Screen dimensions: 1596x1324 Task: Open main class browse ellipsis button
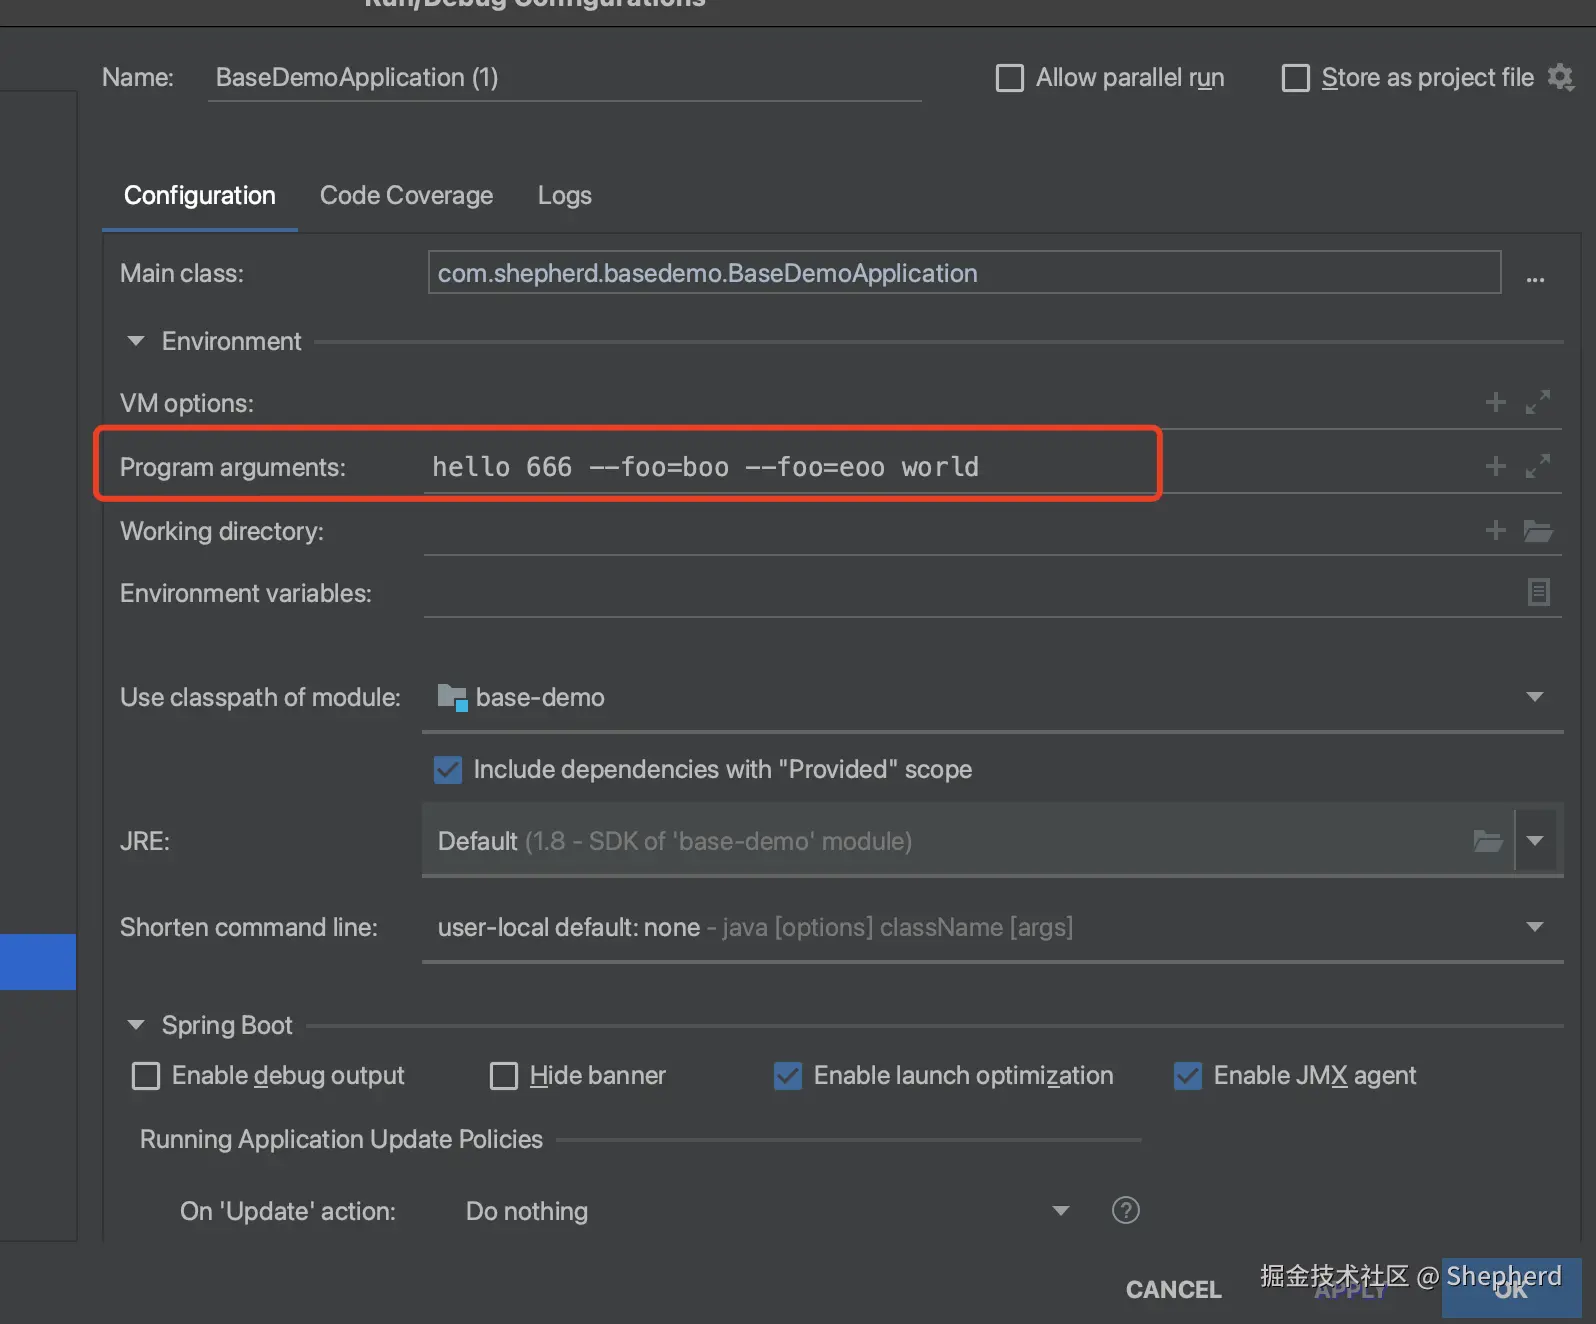pos(1535,278)
